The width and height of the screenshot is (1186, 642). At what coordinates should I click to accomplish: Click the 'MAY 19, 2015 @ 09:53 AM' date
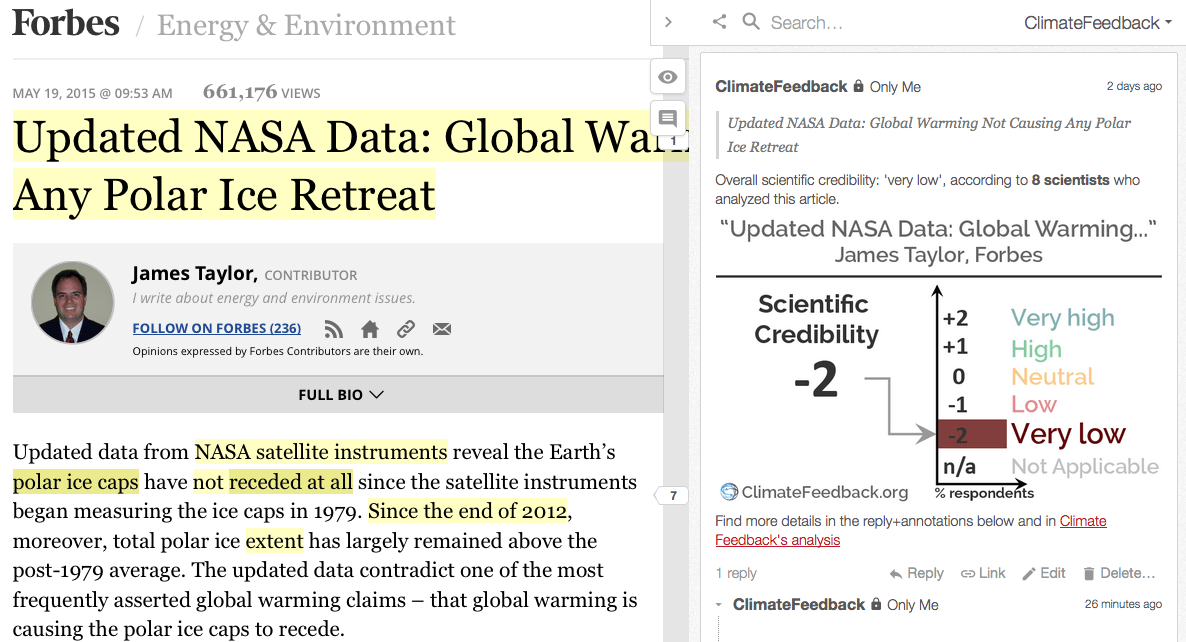[x=92, y=94]
